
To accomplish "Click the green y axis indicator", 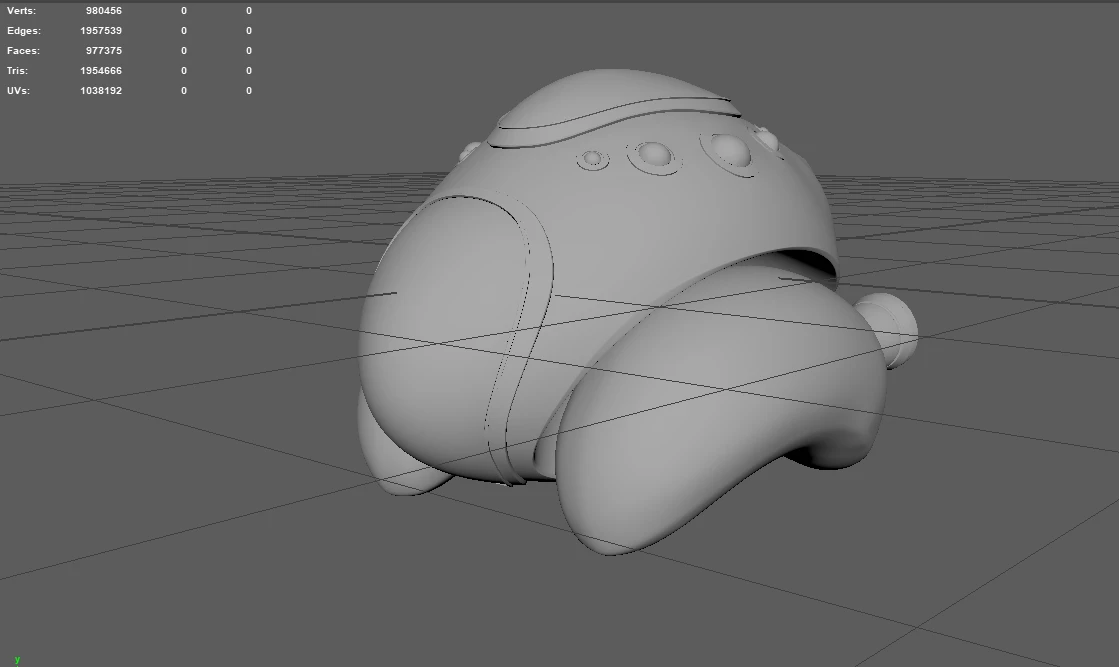I will click(x=17, y=660).
